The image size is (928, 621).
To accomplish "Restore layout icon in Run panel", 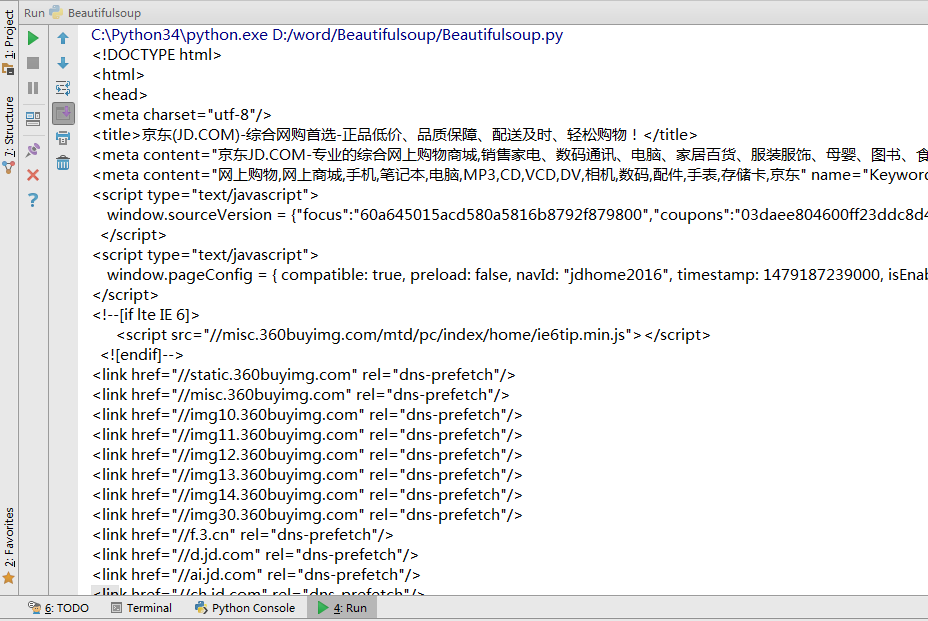I will [x=33, y=118].
